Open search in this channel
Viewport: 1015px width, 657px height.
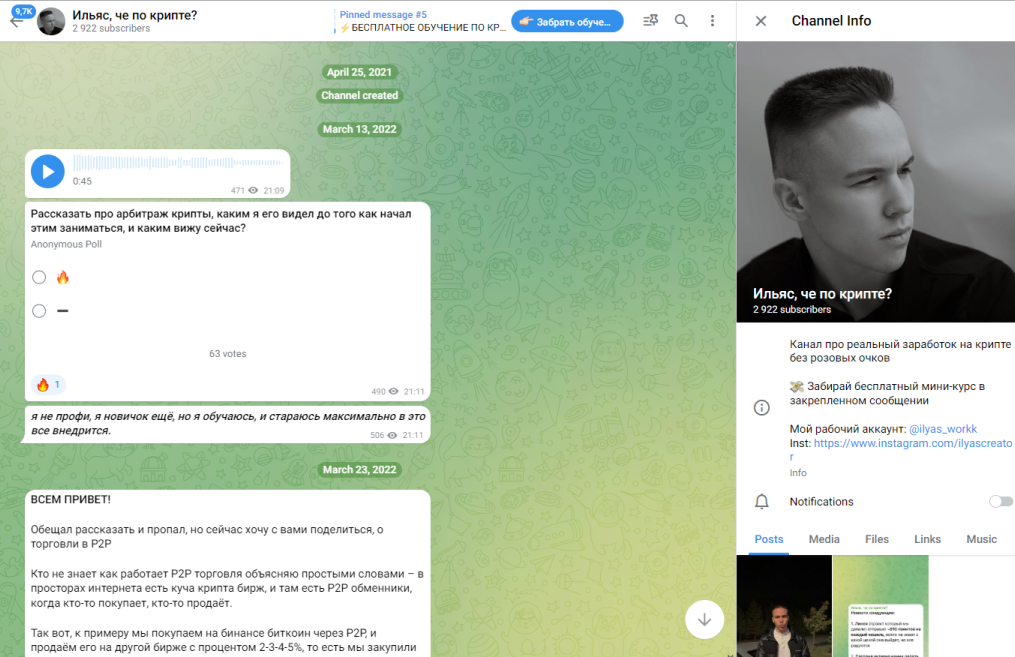[x=681, y=21]
